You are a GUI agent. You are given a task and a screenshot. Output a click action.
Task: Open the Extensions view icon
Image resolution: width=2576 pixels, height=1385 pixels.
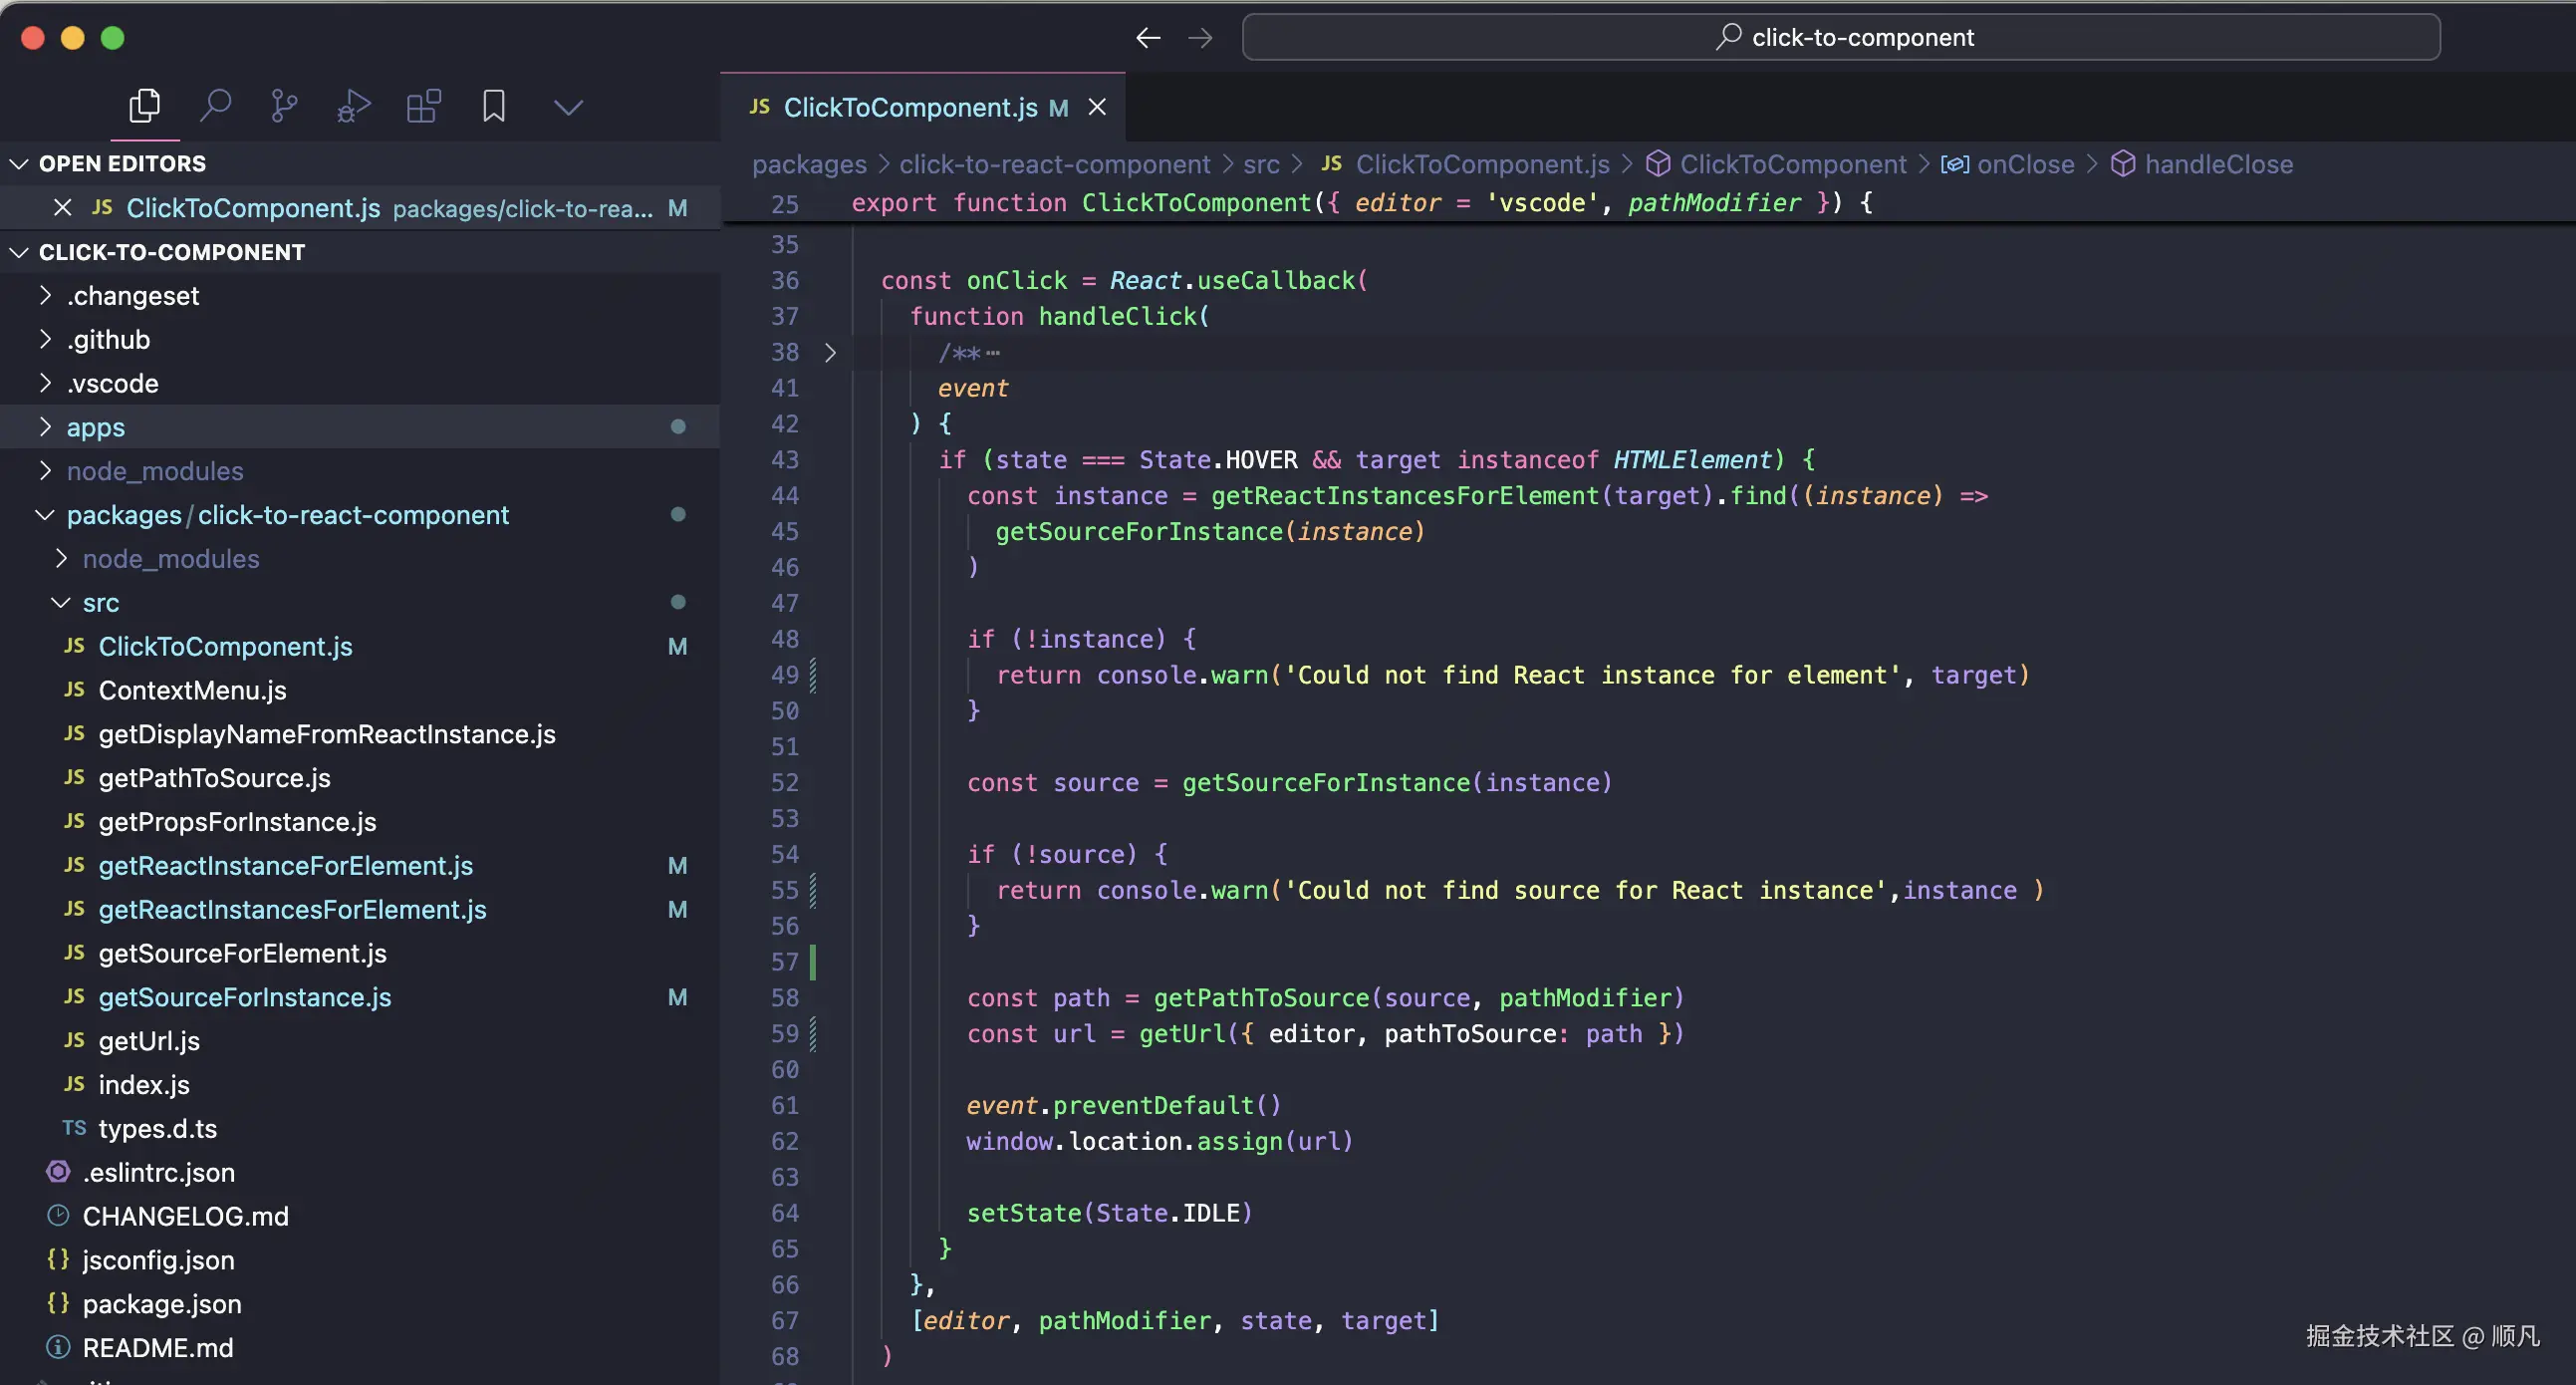pos(423,106)
